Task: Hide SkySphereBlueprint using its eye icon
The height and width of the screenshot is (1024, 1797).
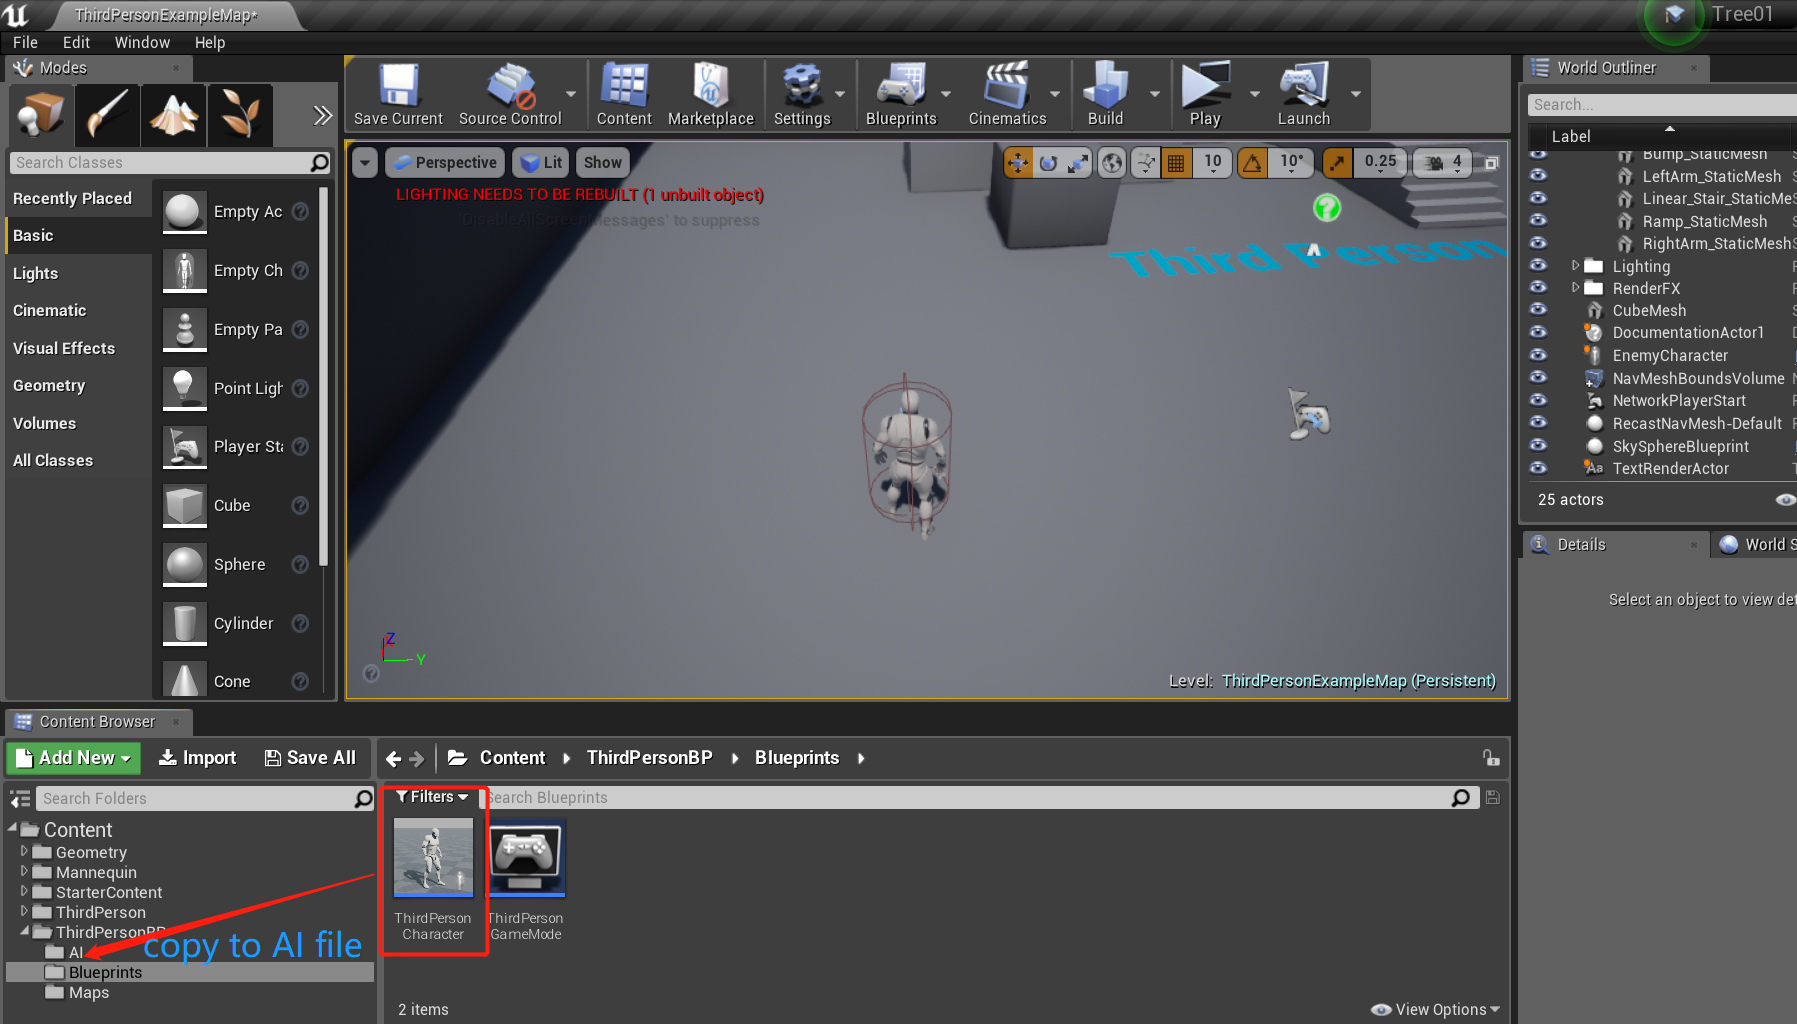Action: (1538, 446)
